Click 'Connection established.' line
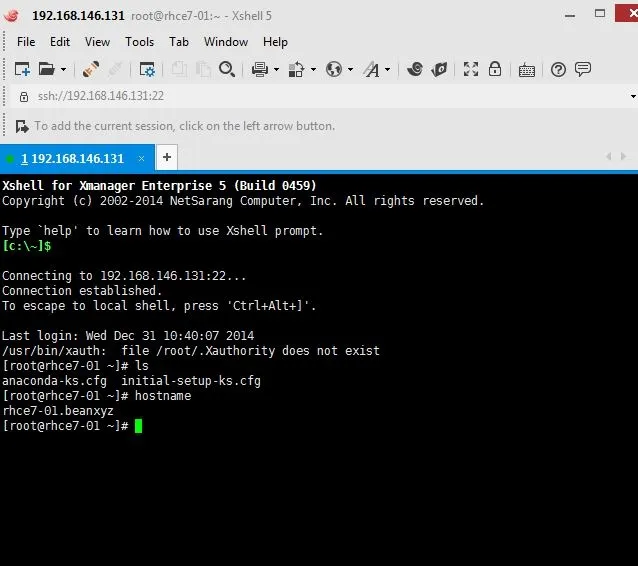This screenshot has width=638, height=566. (x=82, y=291)
